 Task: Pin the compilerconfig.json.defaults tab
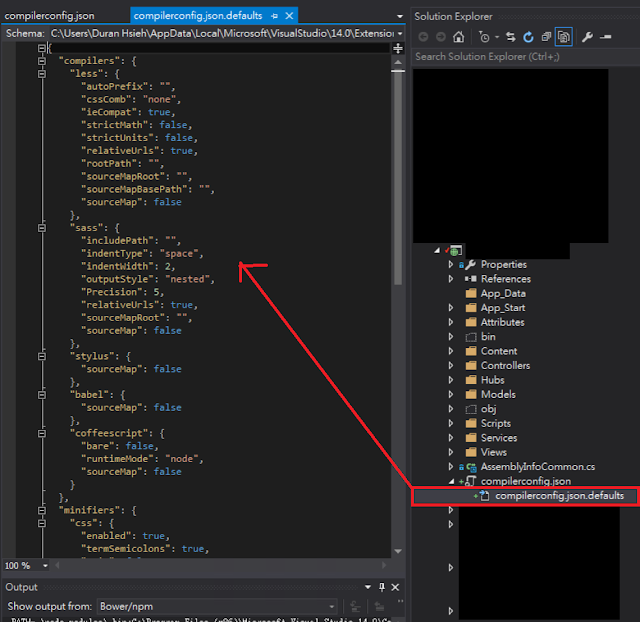point(274,16)
